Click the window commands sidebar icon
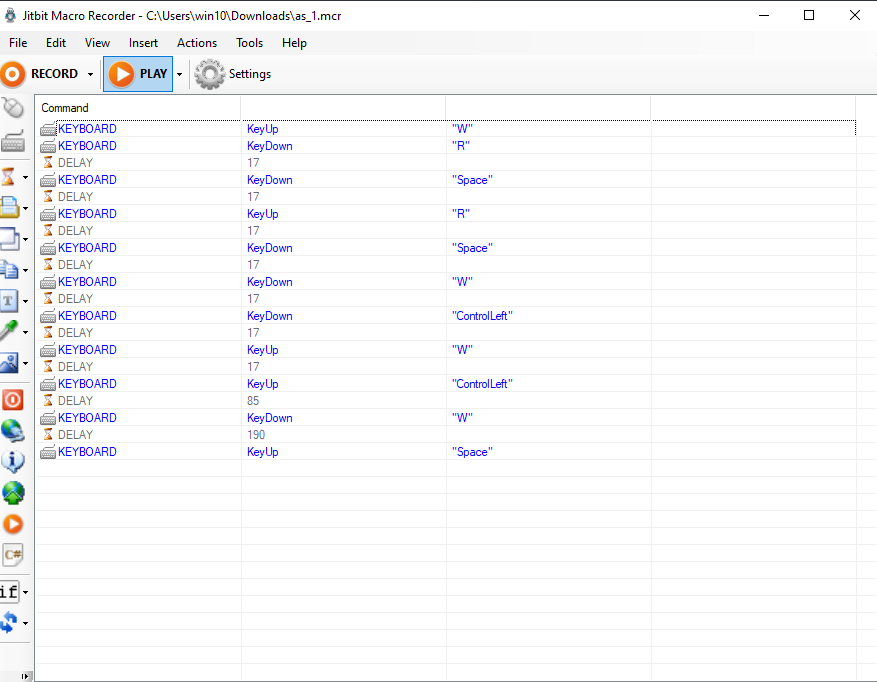Screen dimensions: 877x682 [x=10, y=239]
